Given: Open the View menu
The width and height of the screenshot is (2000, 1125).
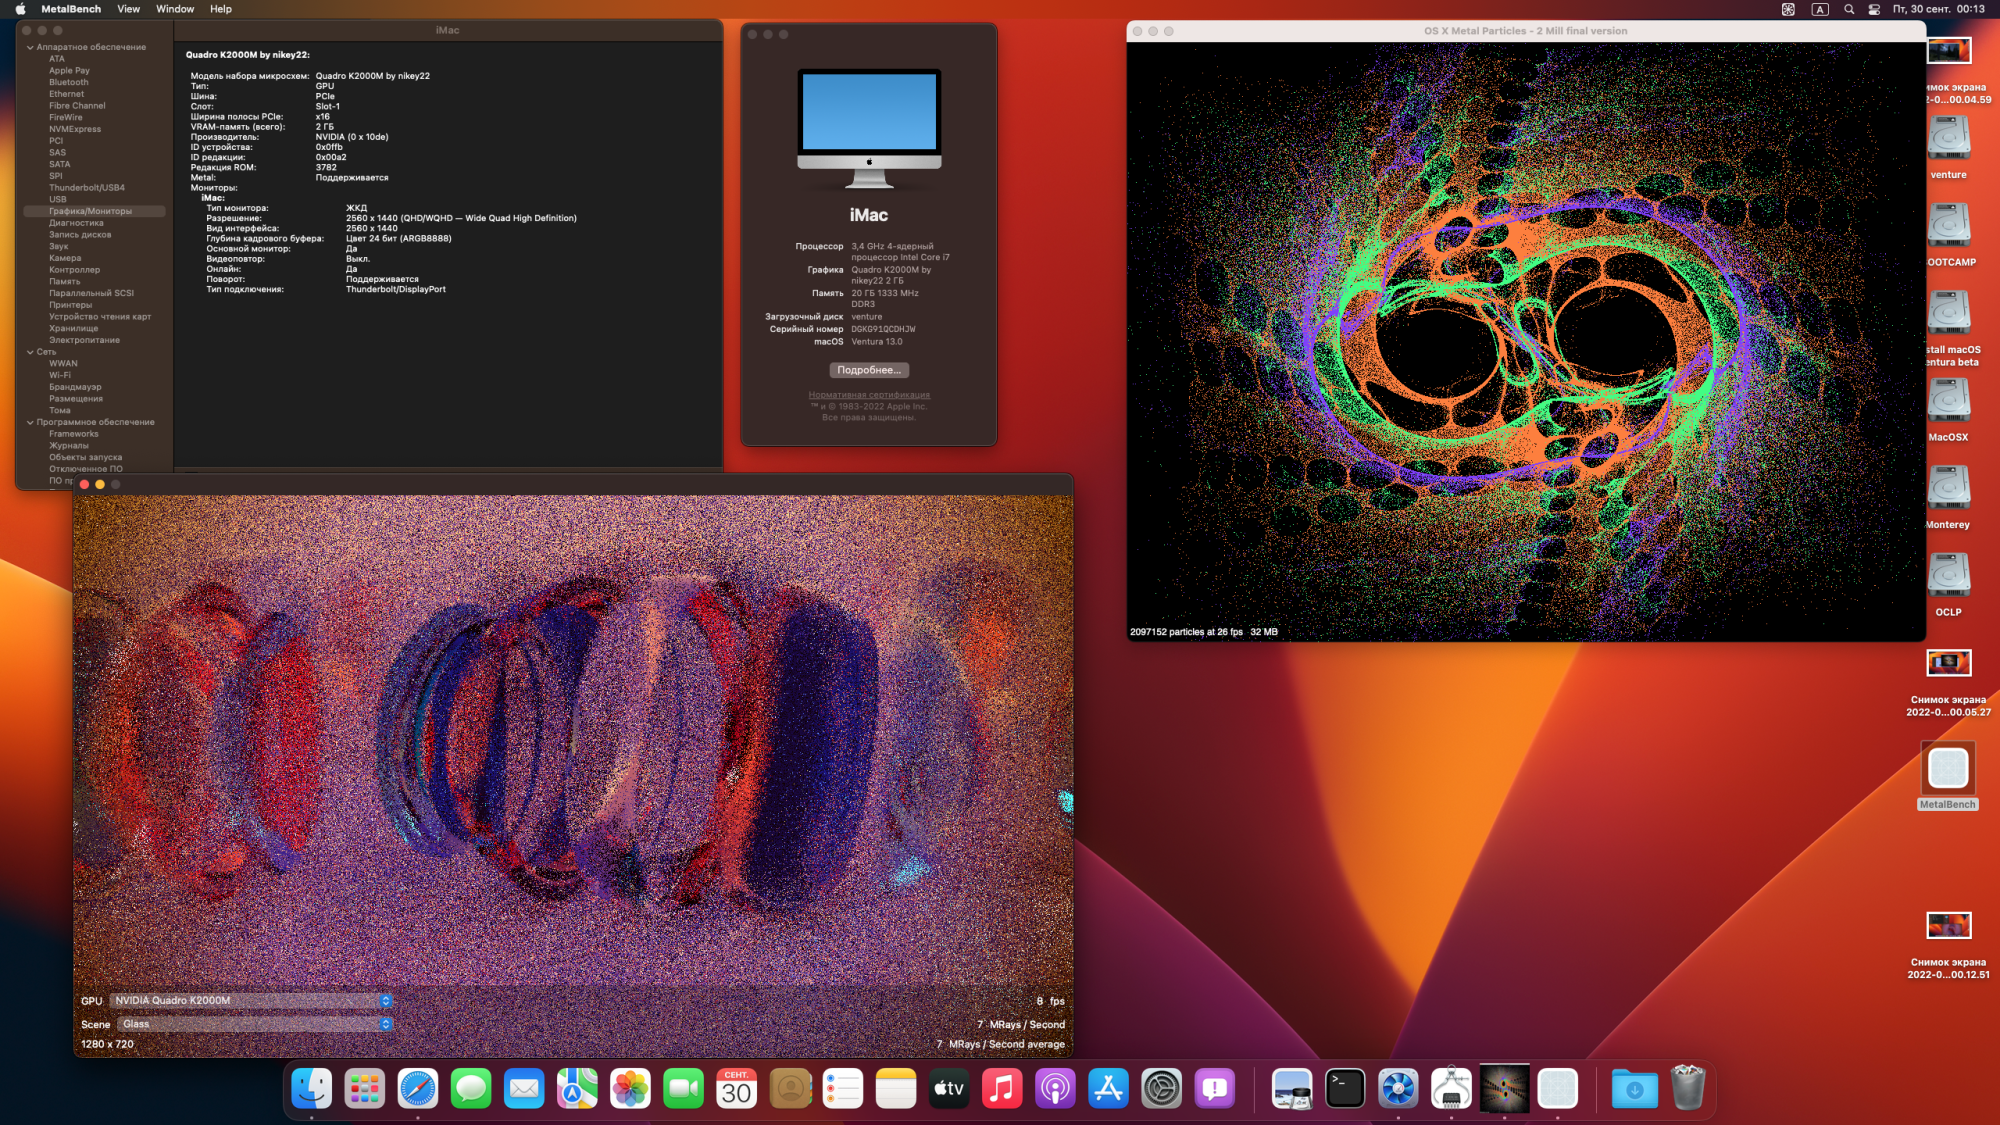Looking at the screenshot, I should [128, 9].
